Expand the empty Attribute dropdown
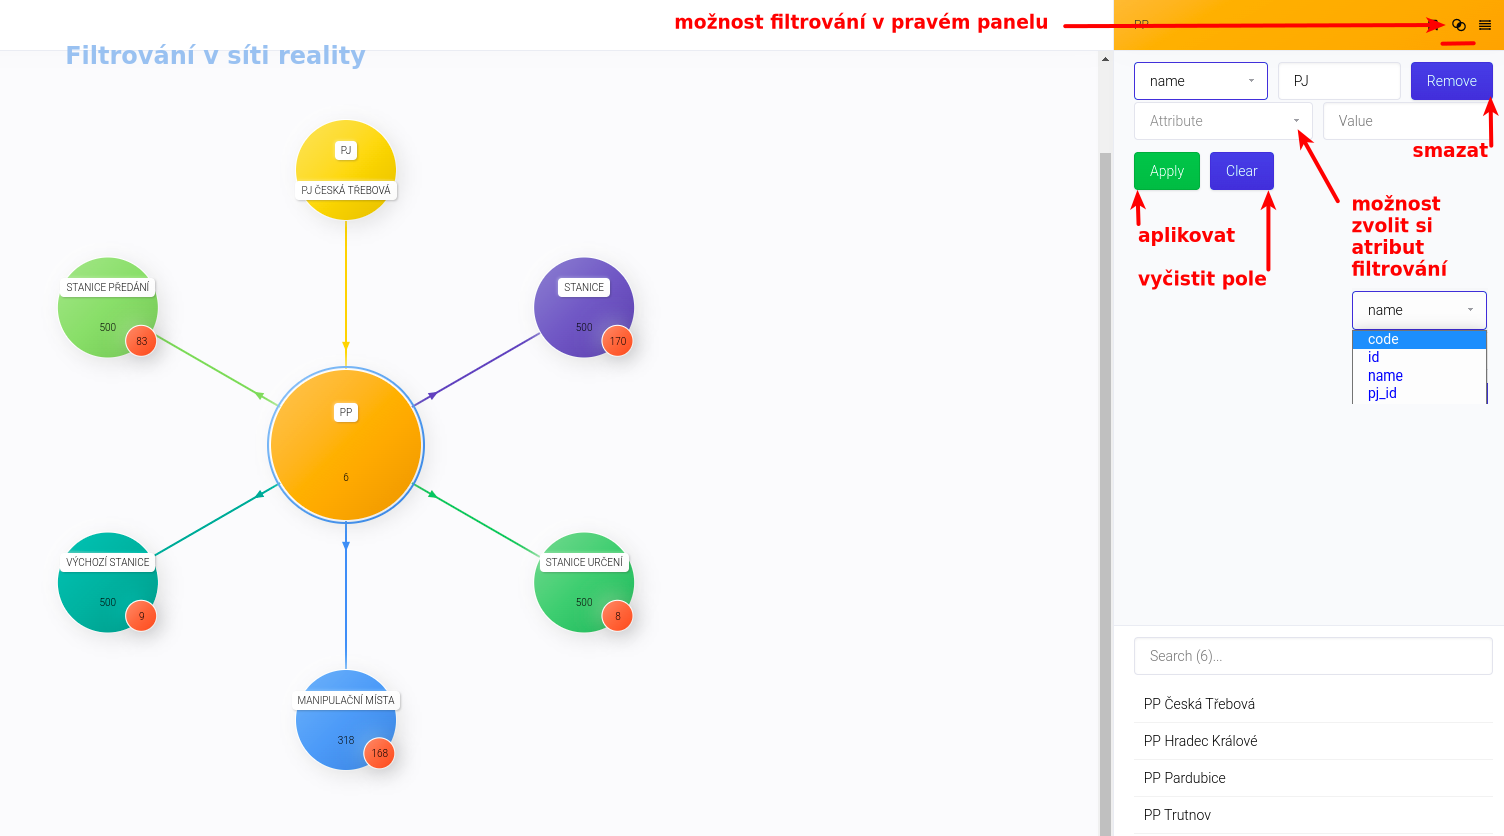This screenshot has height=836, width=1504. click(1223, 121)
